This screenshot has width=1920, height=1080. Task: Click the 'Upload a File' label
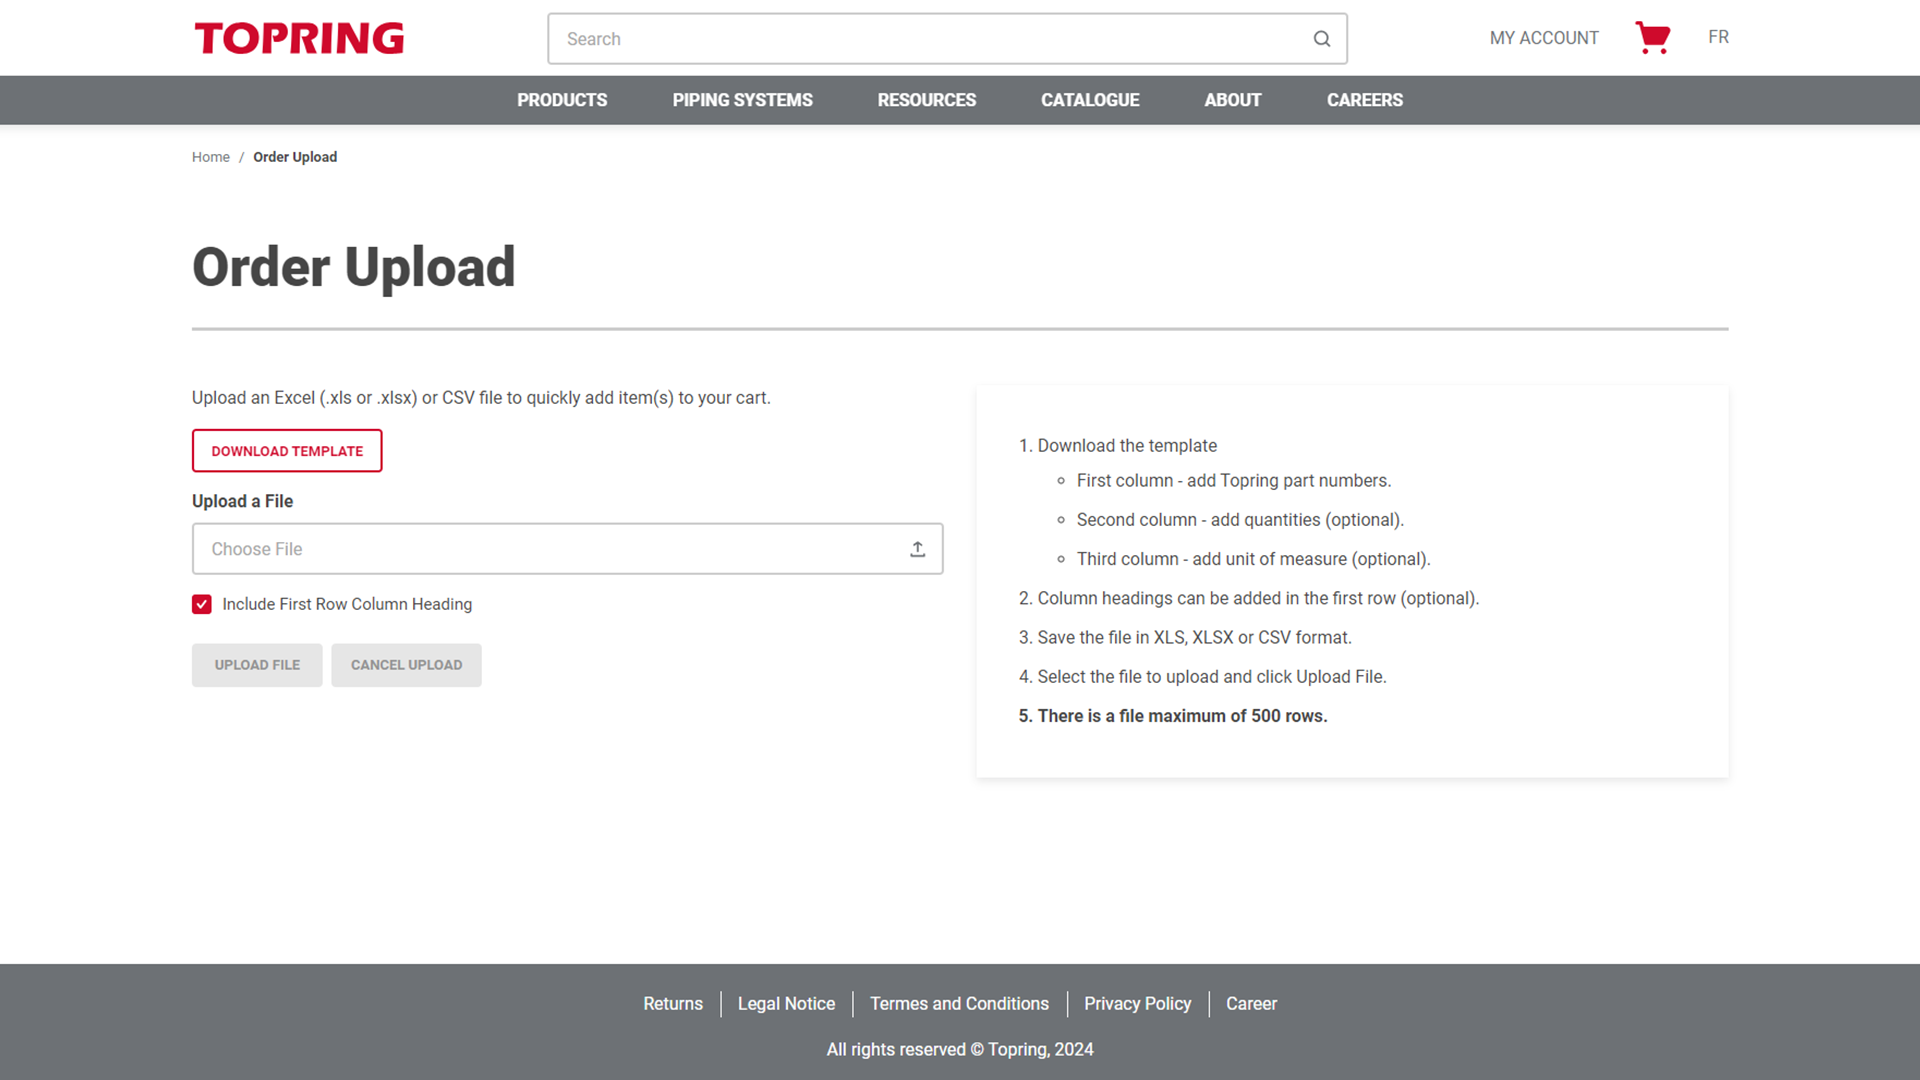242,501
